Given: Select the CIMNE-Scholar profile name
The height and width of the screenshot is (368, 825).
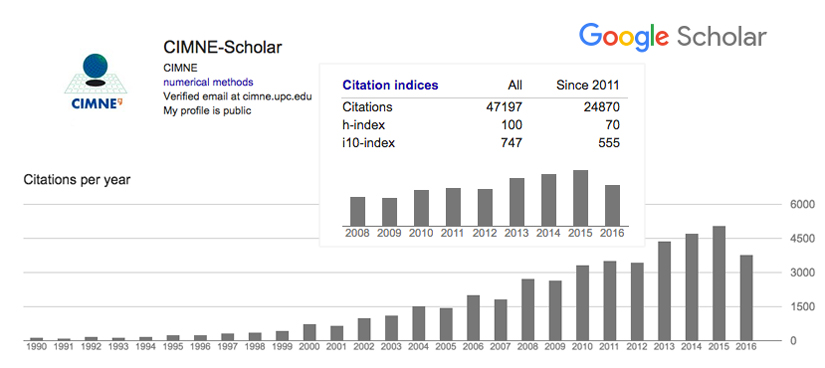Looking at the screenshot, I should [x=223, y=47].
